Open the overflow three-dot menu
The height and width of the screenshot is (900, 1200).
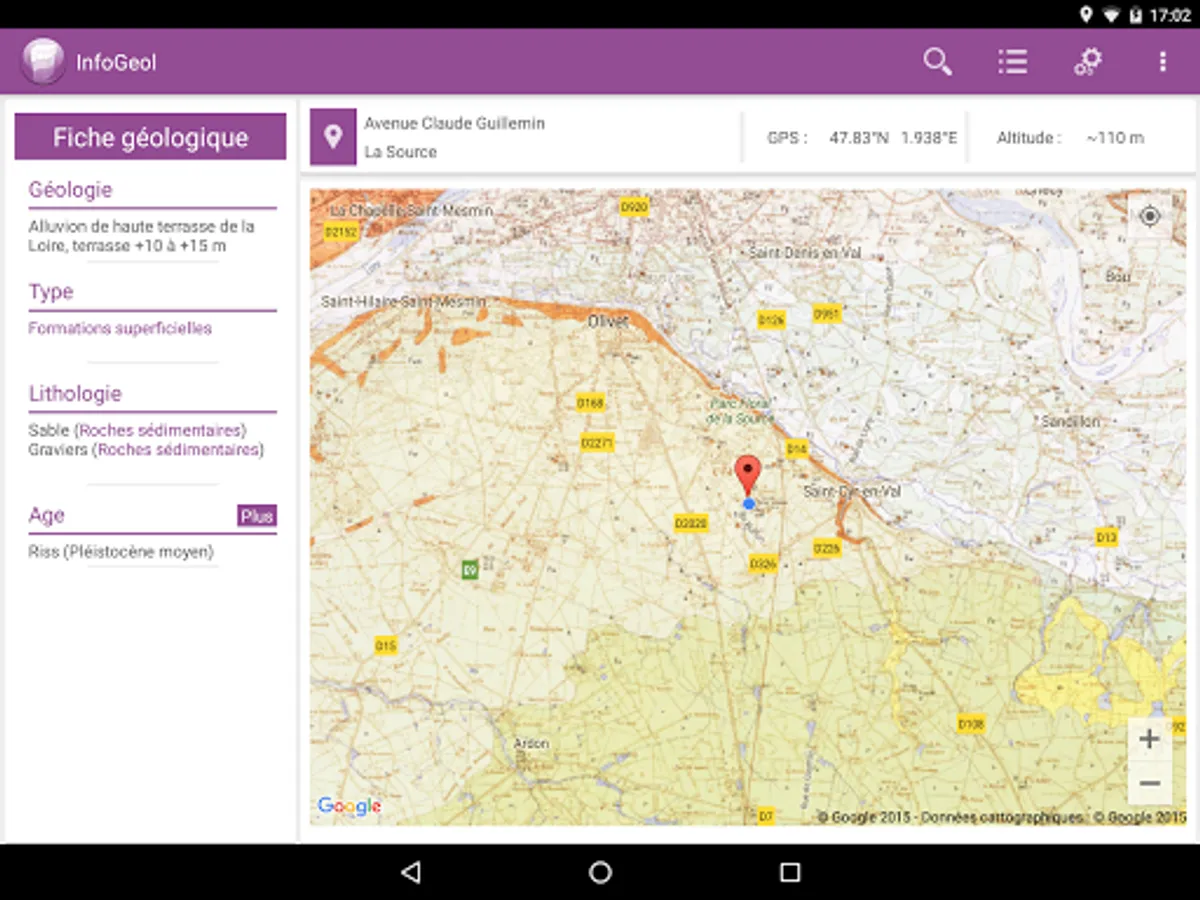click(x=1162, y=62)
